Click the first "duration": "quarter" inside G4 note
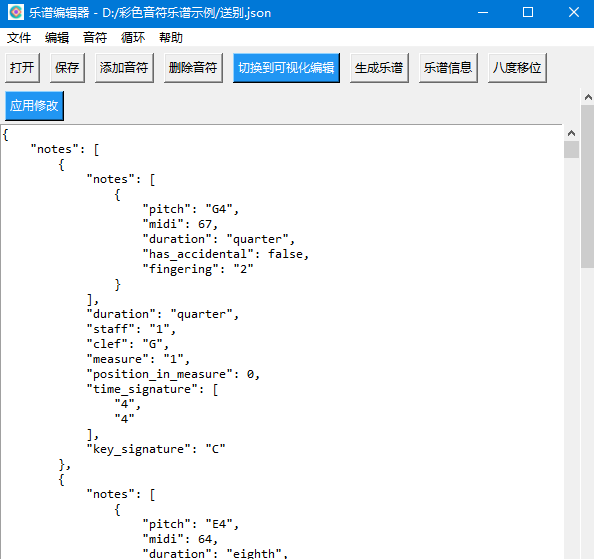594x559 pixels. (x=219, y=239)
